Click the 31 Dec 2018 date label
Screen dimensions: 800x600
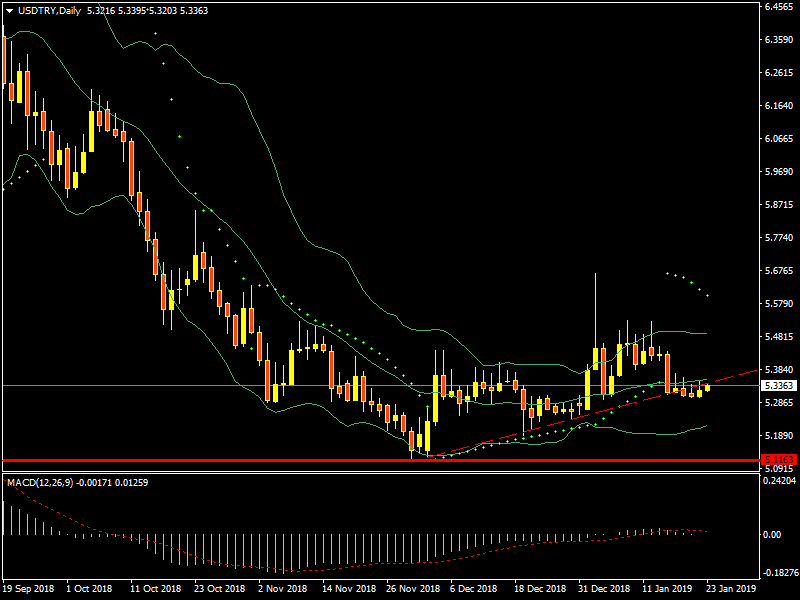[x=606, y=590]
